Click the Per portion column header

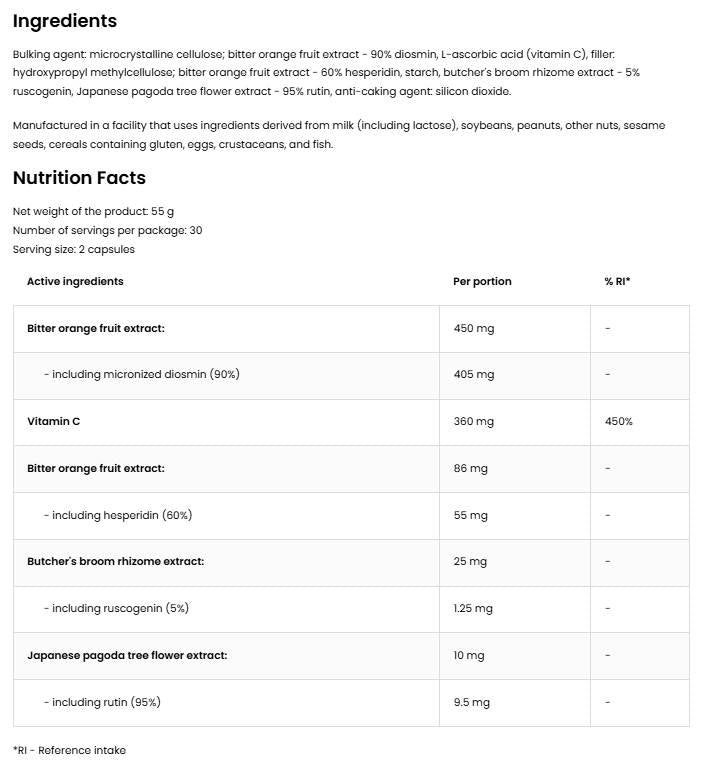482,281
